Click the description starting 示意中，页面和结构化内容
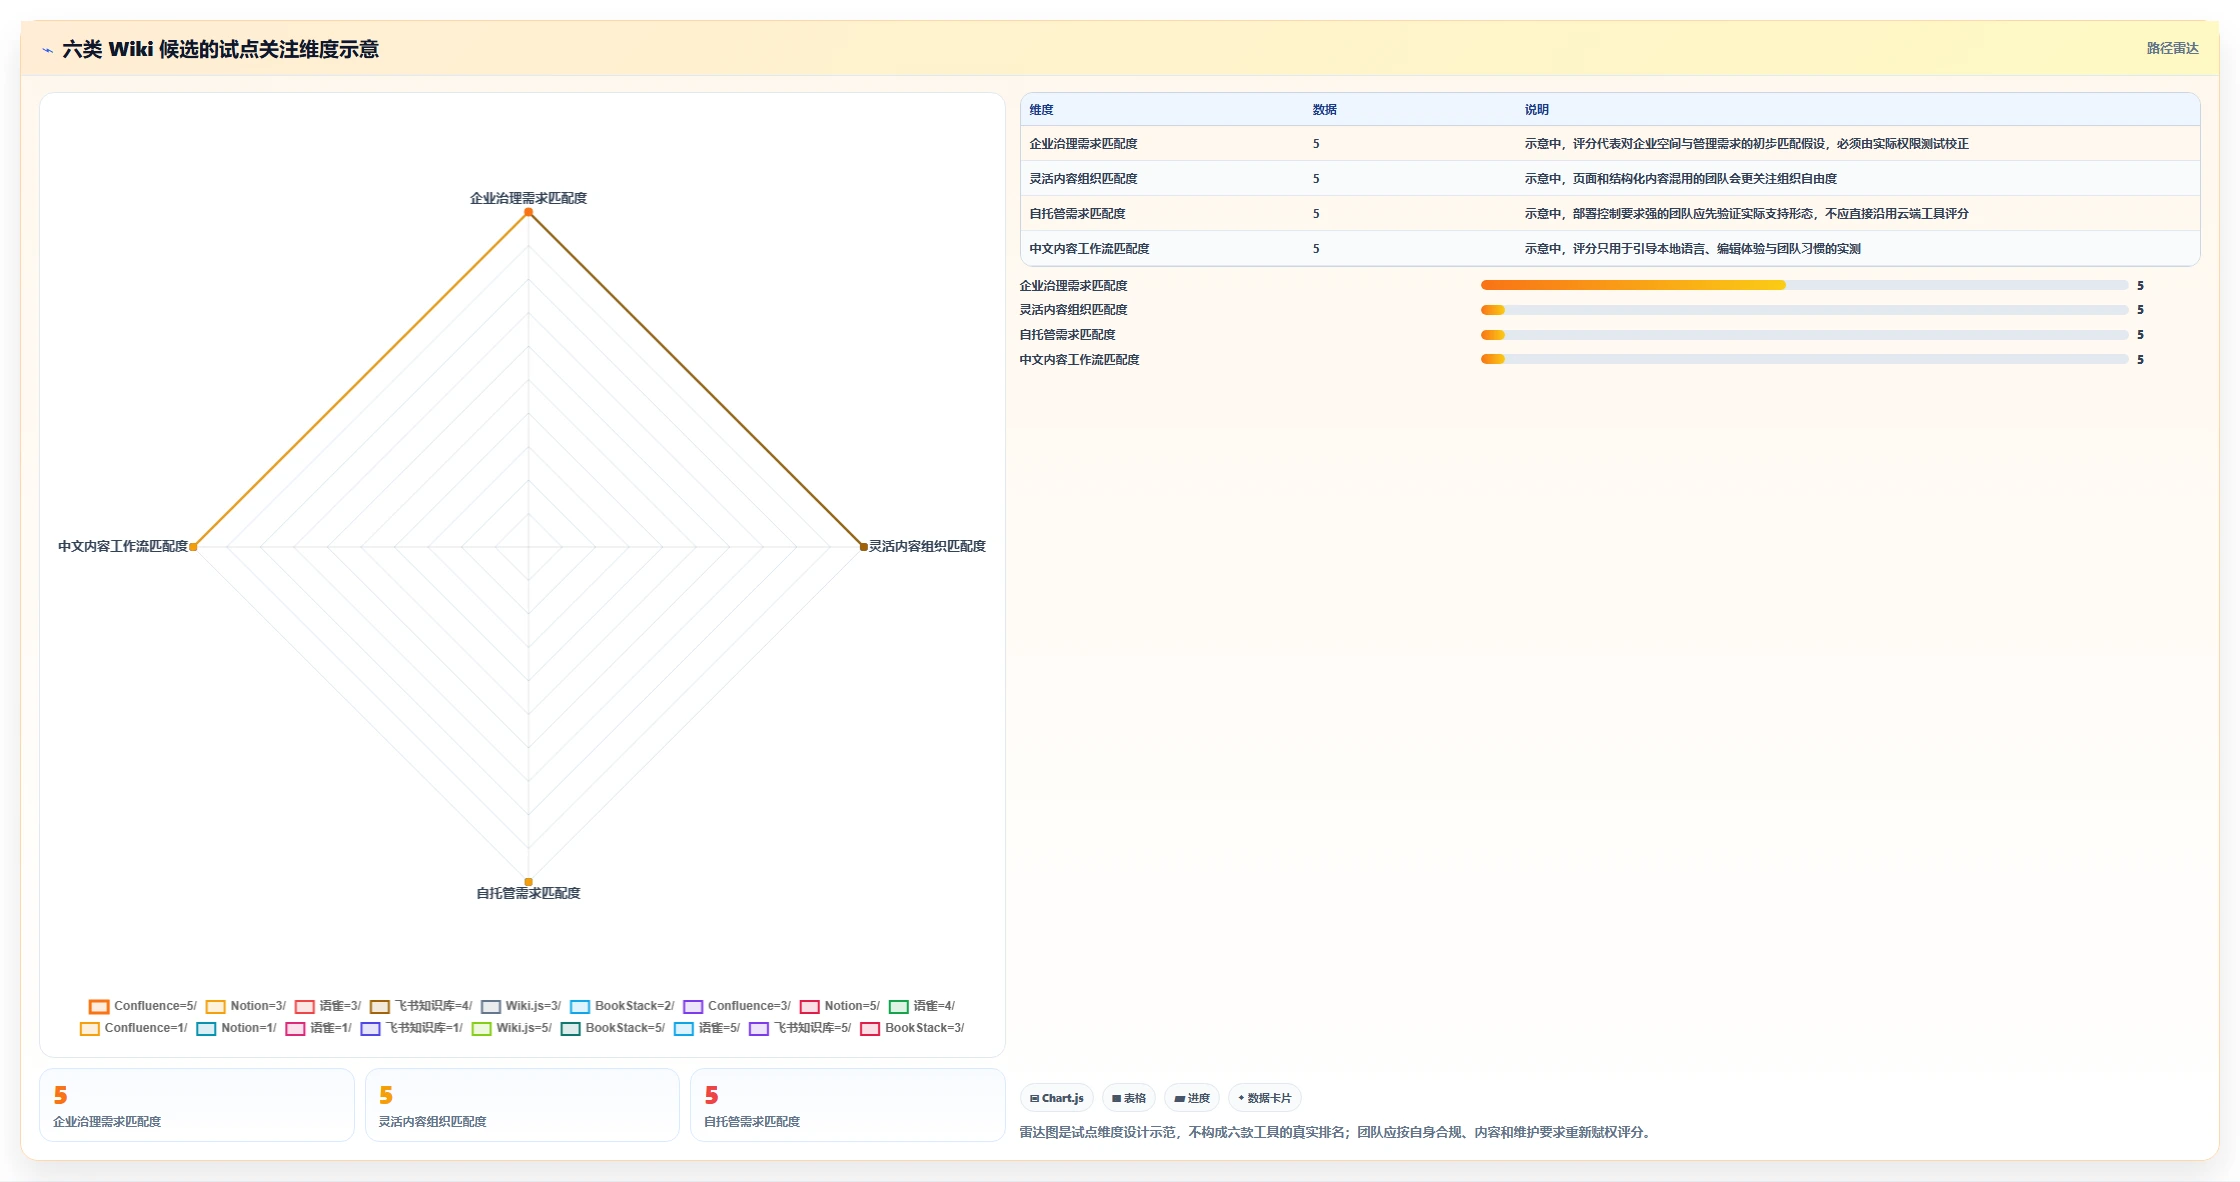The image size is (2240, 1182). pos(1680,179)
